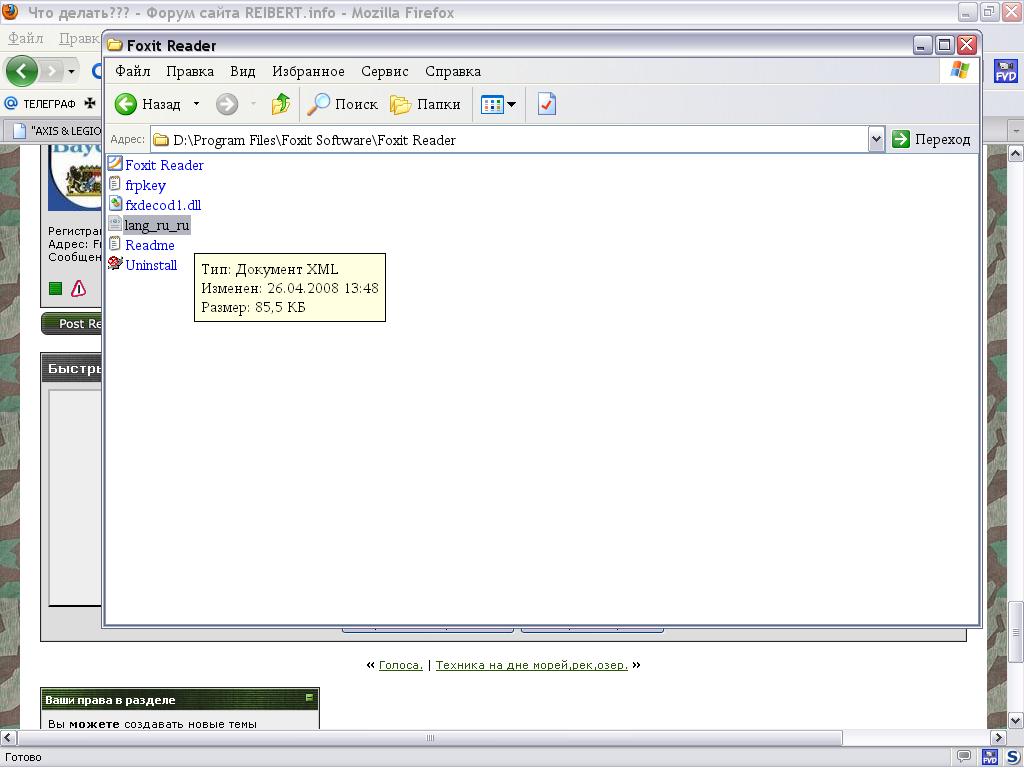
Task: Click the FVD icon in Firefox toolbar
Action: click(1004, 72)
